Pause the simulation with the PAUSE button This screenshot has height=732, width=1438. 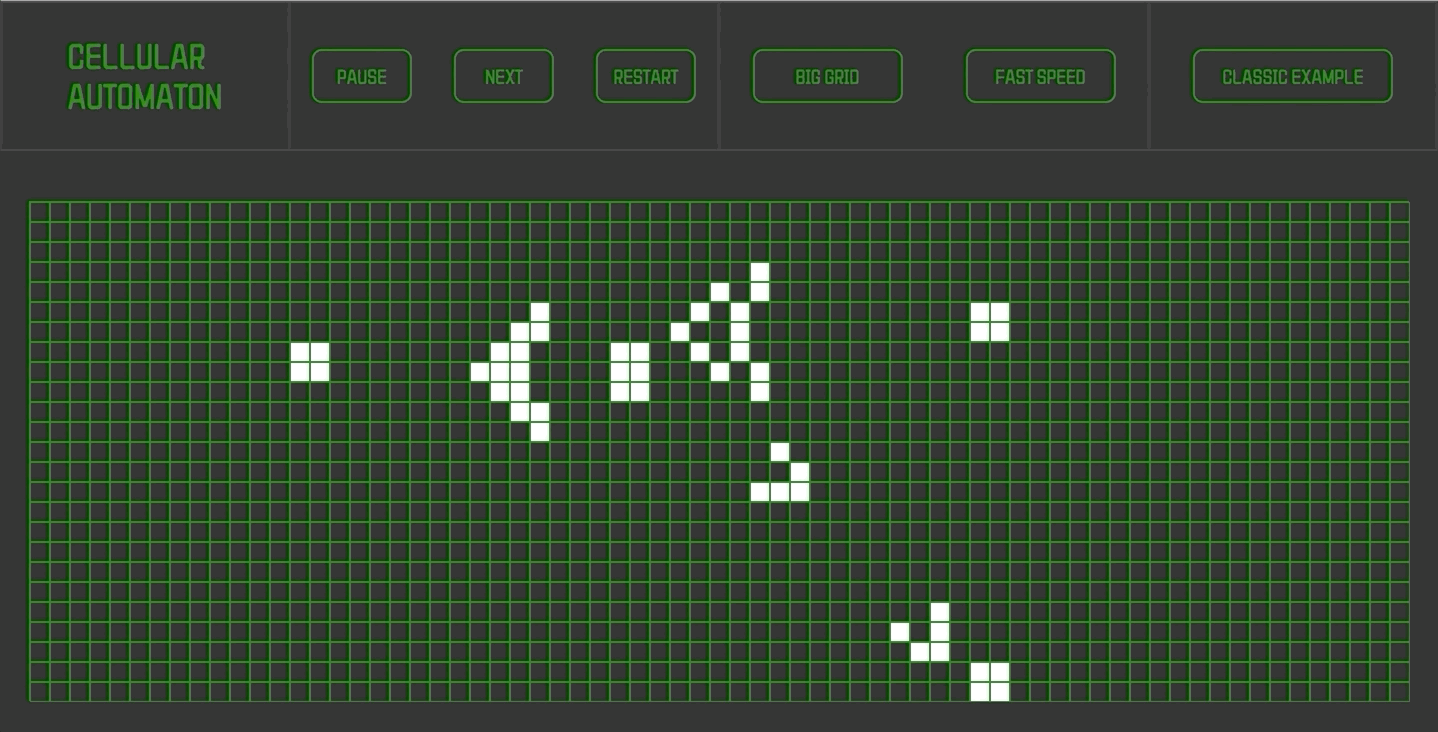[361, 76]
